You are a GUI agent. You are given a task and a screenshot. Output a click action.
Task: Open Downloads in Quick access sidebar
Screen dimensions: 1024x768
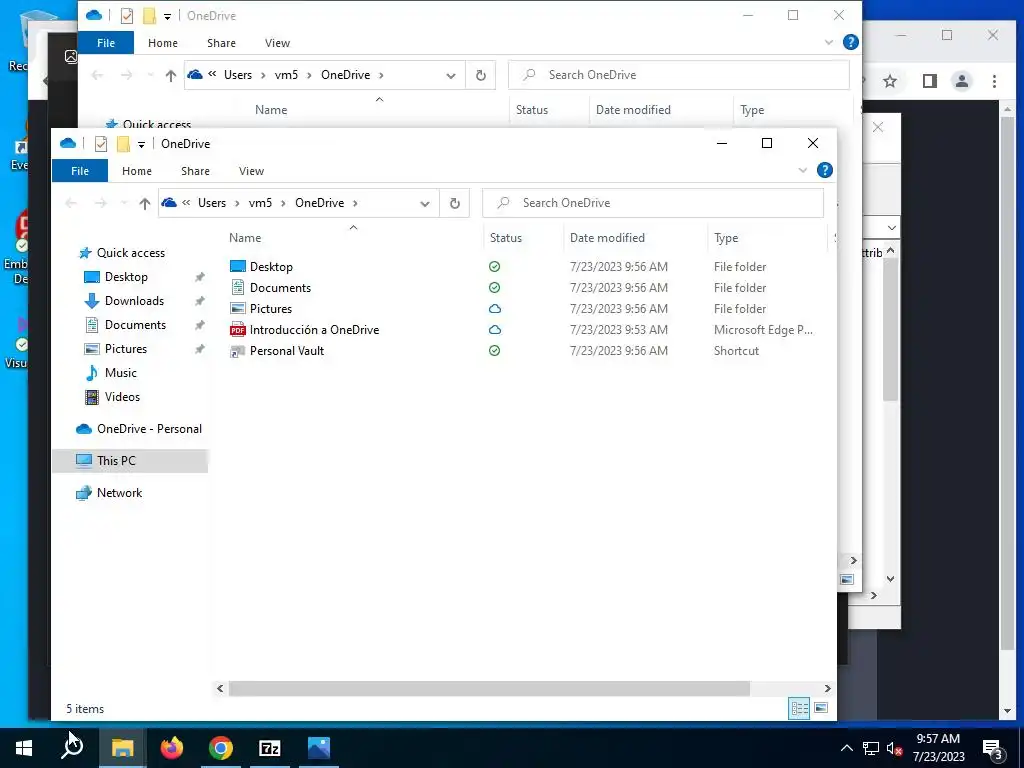(x=134, y=301)
